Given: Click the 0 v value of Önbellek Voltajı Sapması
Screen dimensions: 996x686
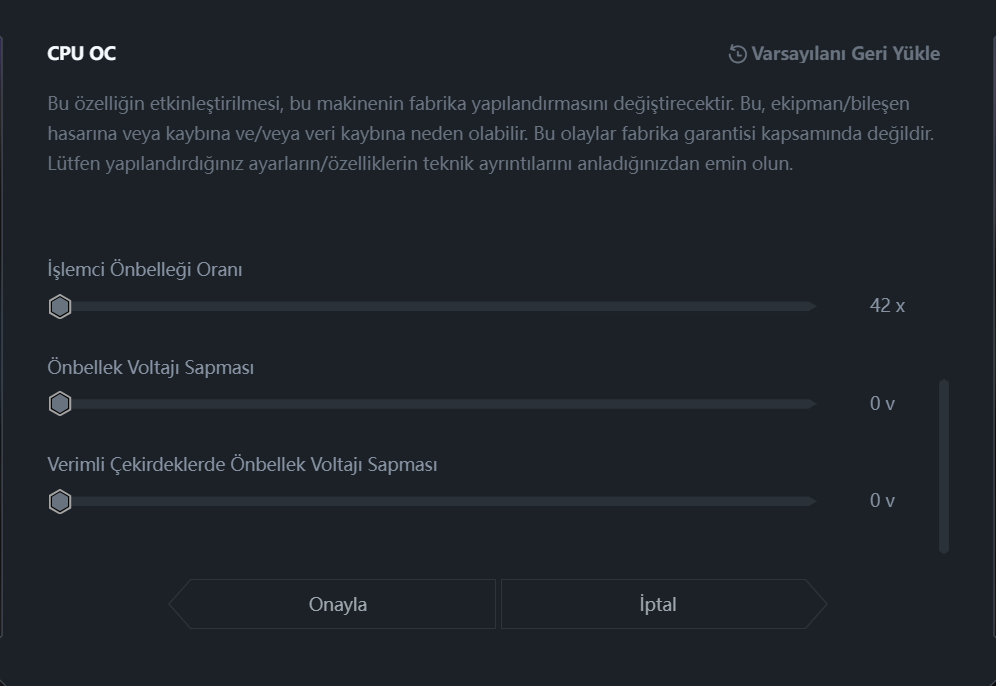Looking at the screenshot, I should pyautogui.click(x=882, y=403).
